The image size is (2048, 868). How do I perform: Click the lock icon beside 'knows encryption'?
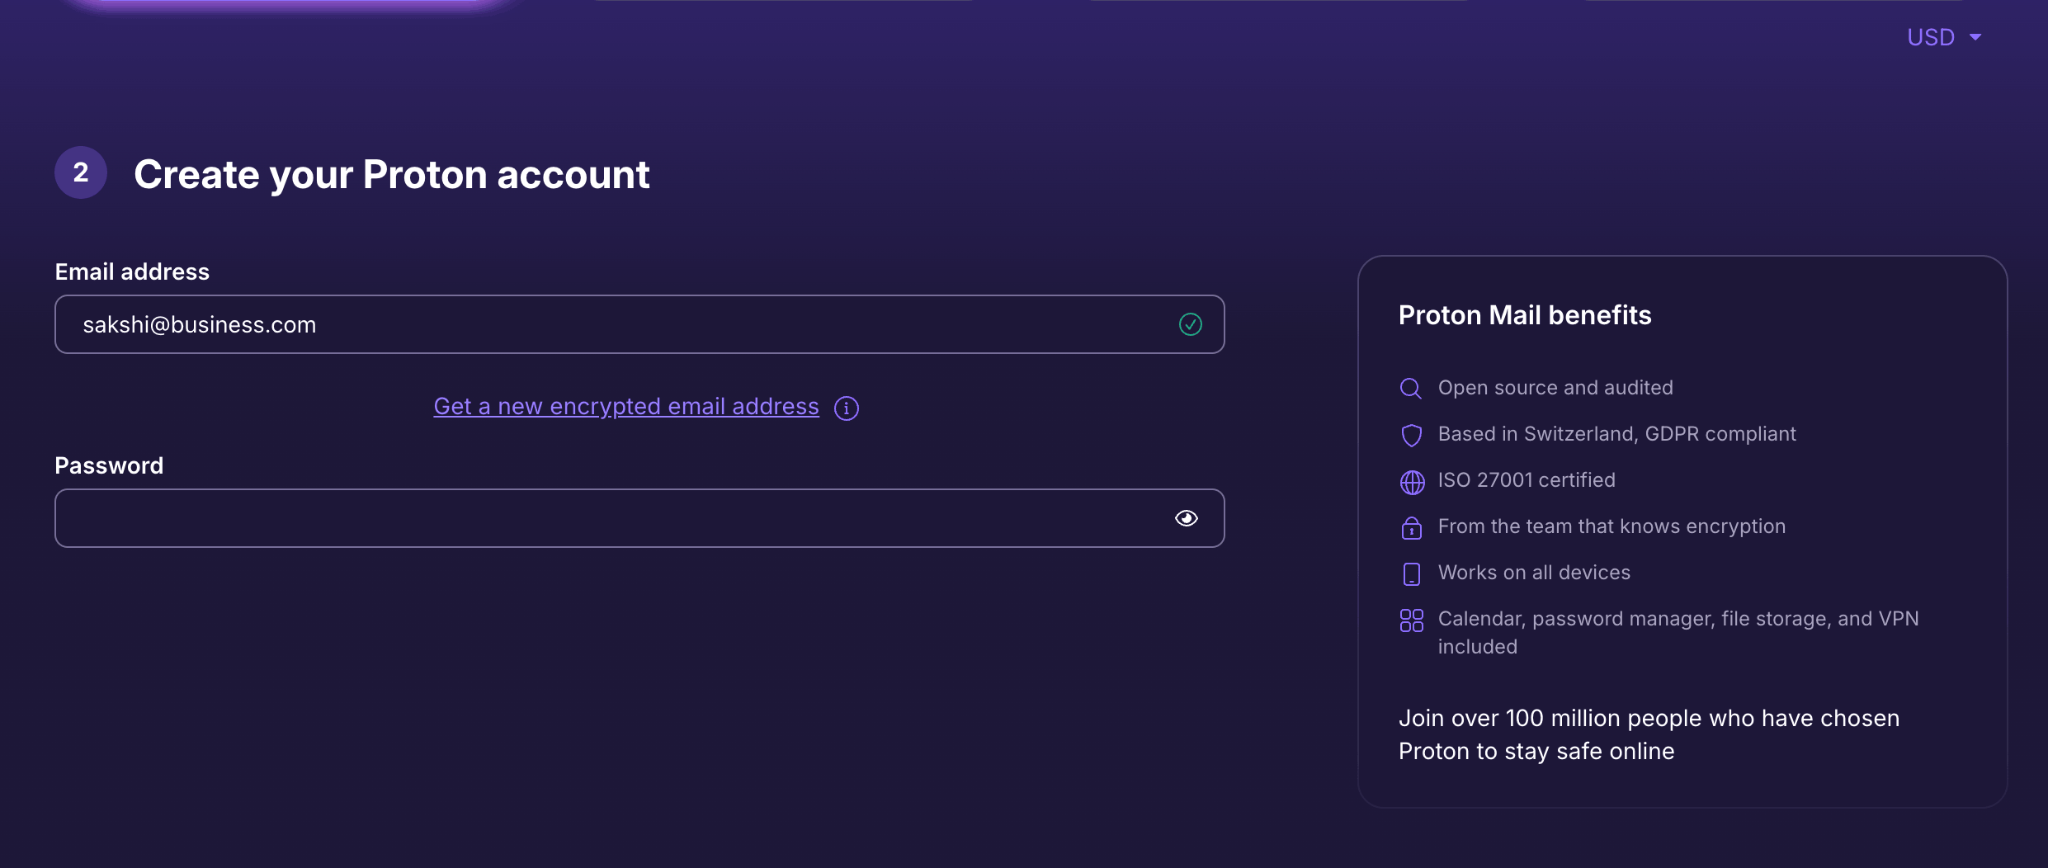click(x=1411, y=527)
